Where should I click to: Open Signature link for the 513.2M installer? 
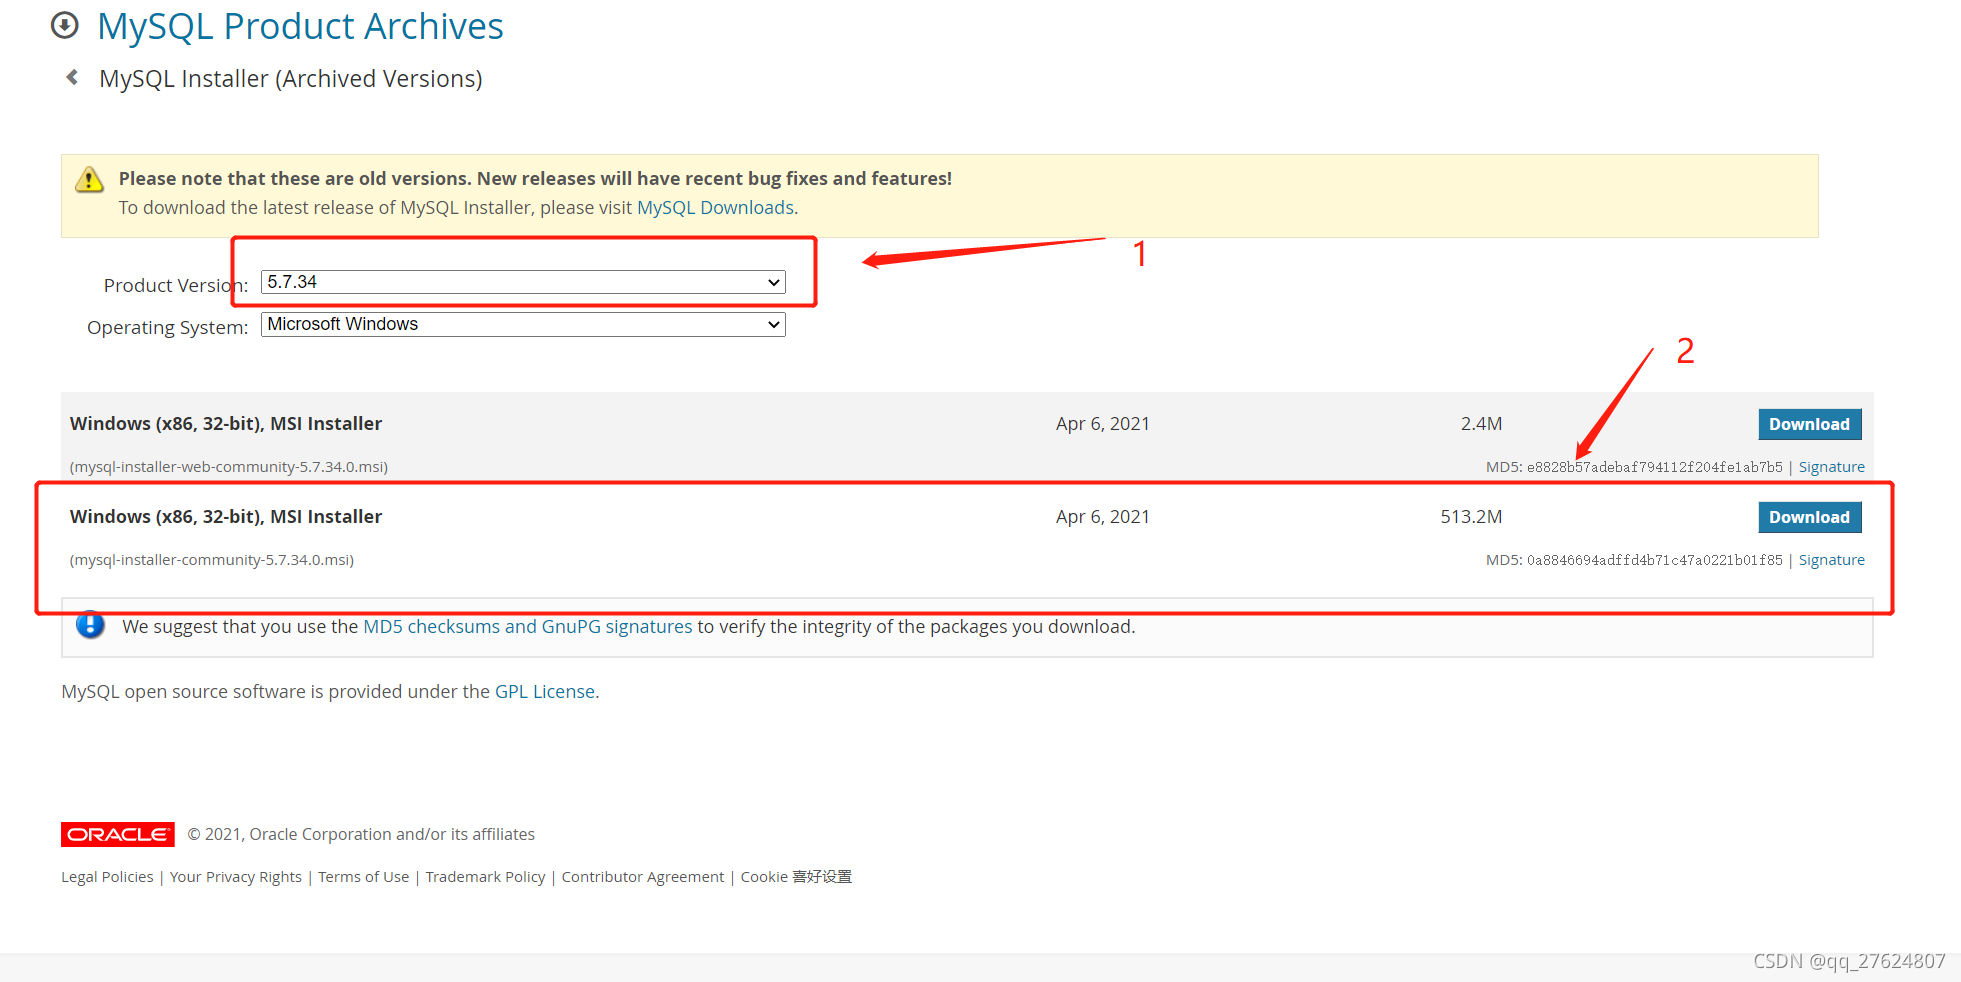(1831, 560)
